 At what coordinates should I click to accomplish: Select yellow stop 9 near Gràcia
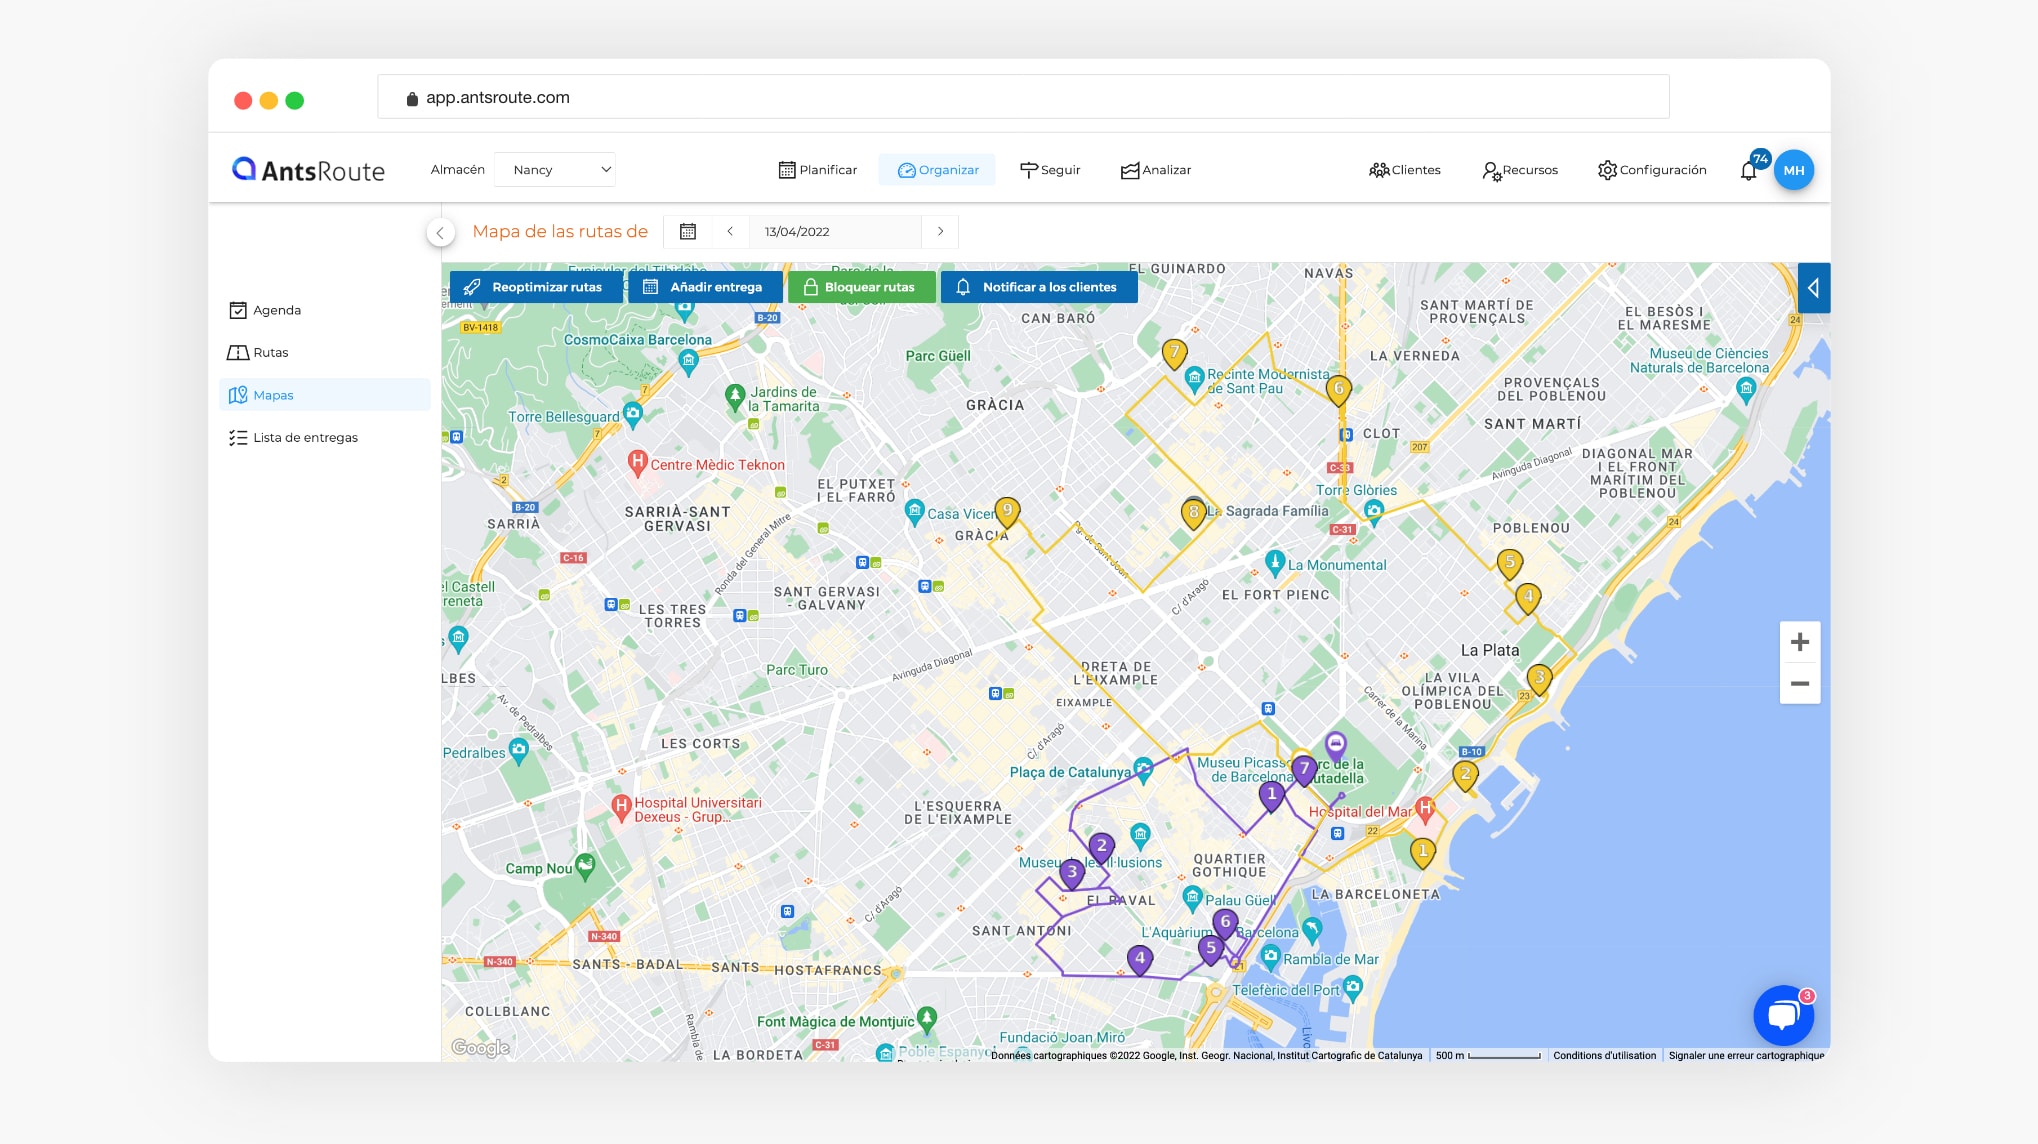pyautogui.click(x=1007, y=512)
